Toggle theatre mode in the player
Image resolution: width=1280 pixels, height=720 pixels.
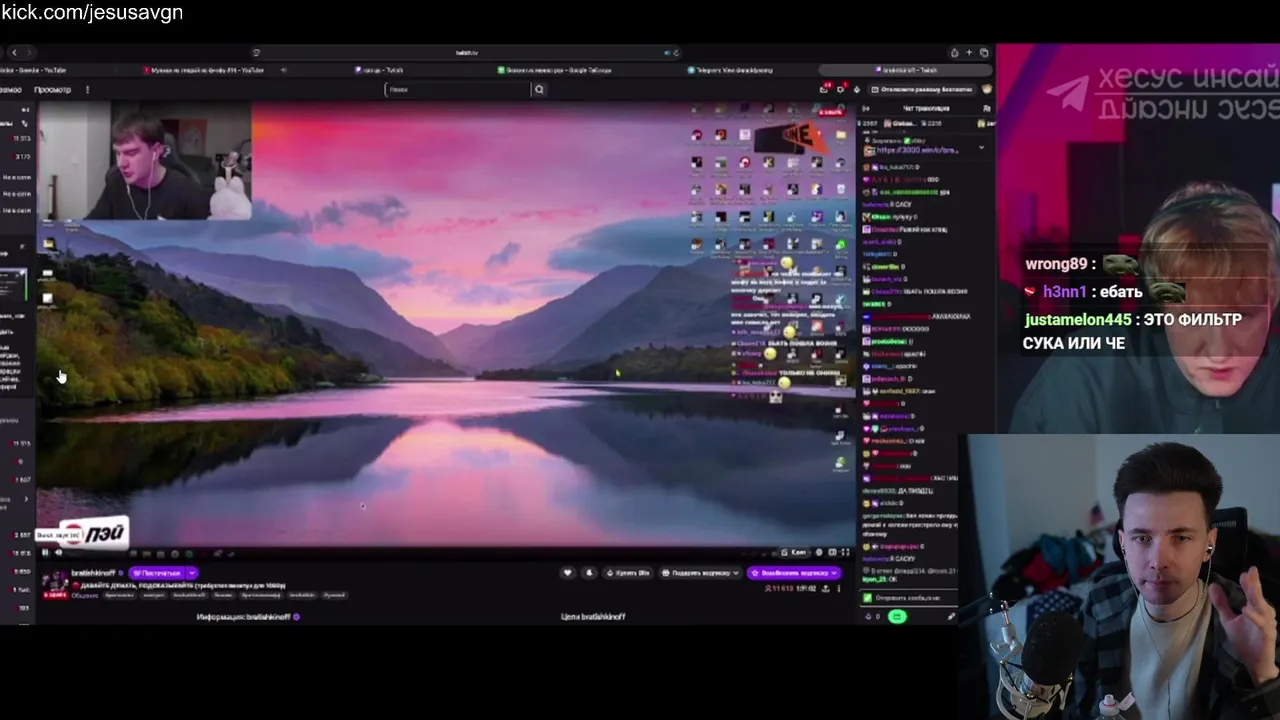(832, 552)
